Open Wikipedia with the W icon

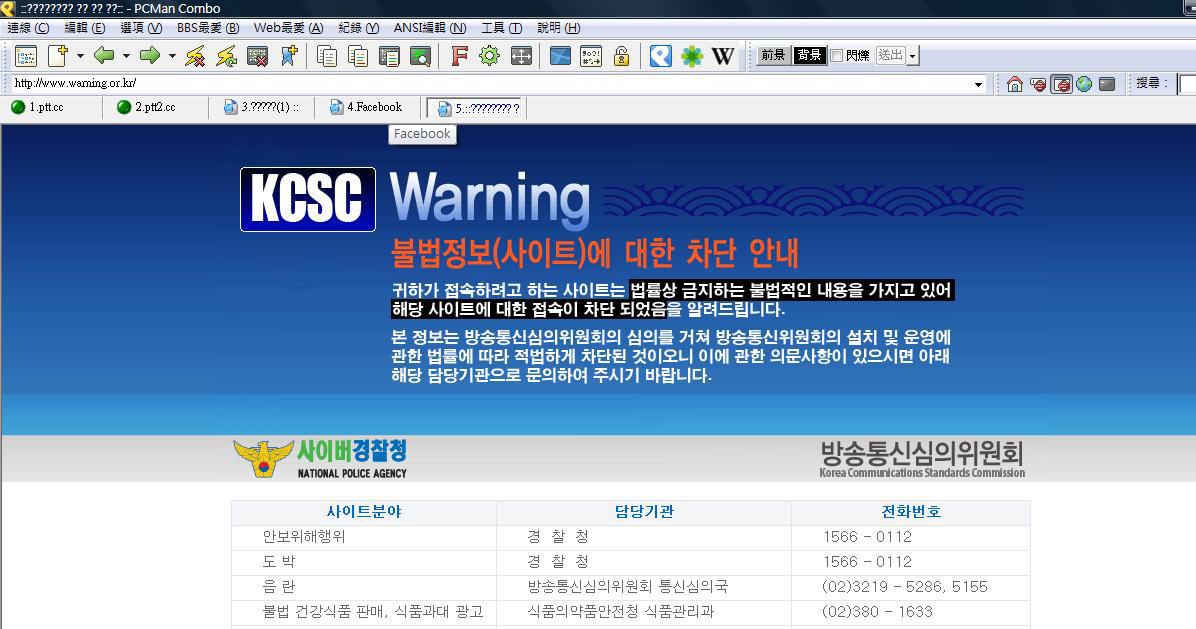722,56
